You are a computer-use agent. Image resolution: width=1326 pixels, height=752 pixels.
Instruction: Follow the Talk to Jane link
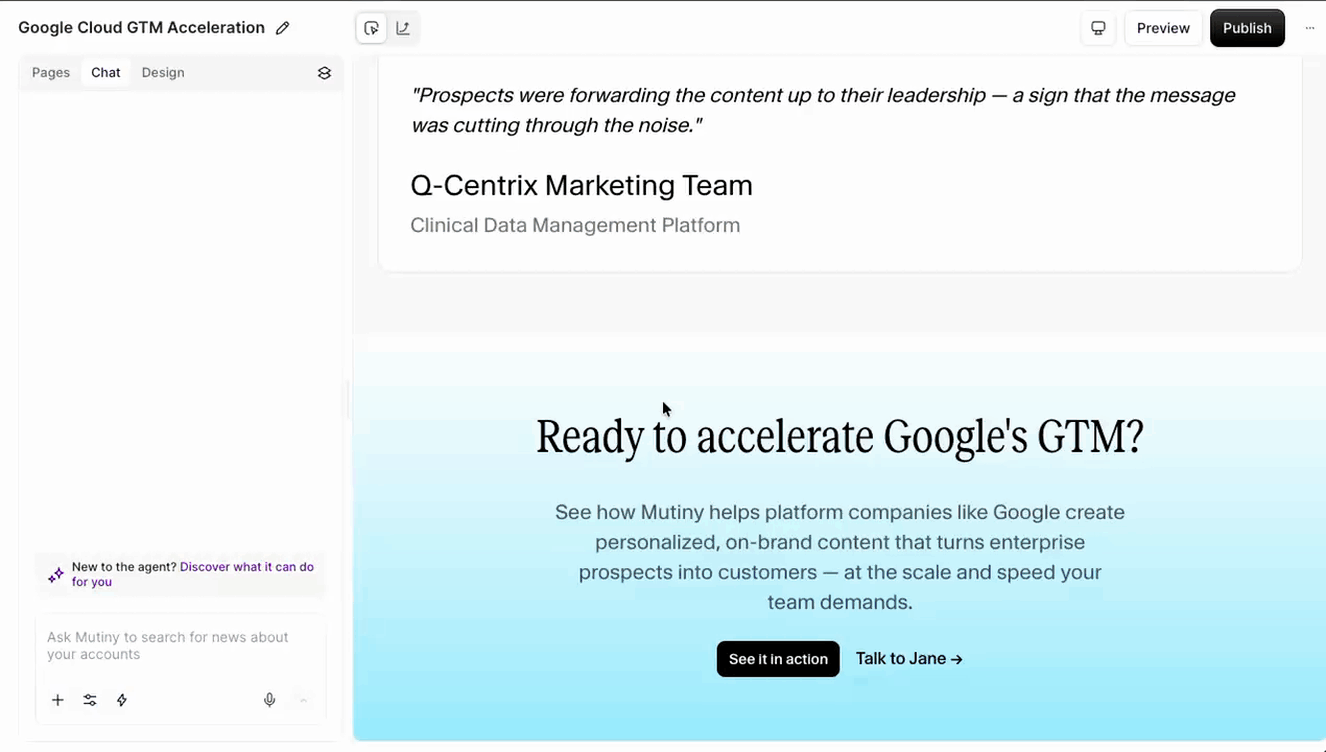click(x=909, y=659)
